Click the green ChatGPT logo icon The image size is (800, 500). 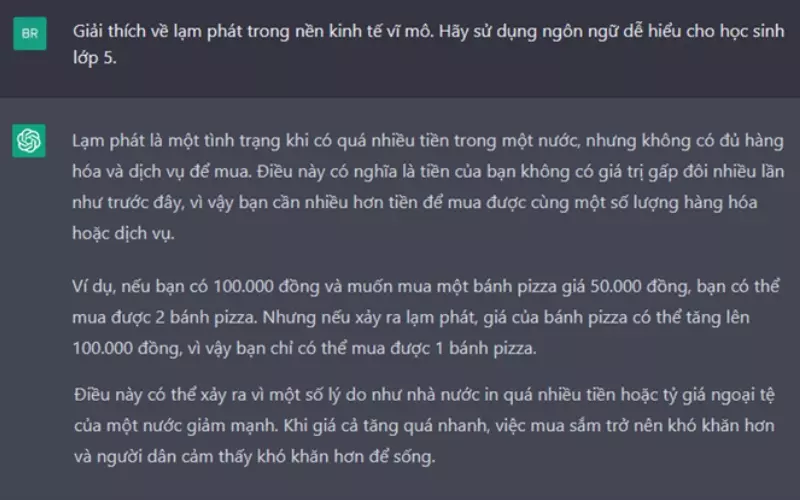29,141
